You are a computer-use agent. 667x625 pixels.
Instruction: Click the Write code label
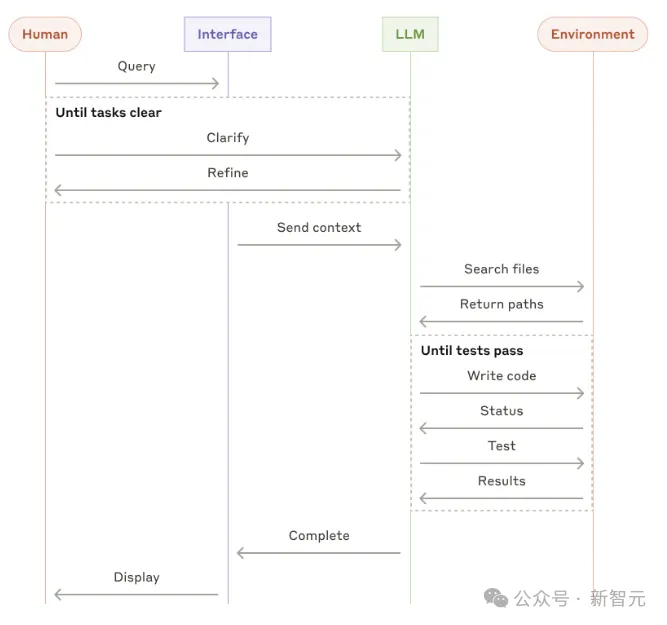[x=502, y=376]
